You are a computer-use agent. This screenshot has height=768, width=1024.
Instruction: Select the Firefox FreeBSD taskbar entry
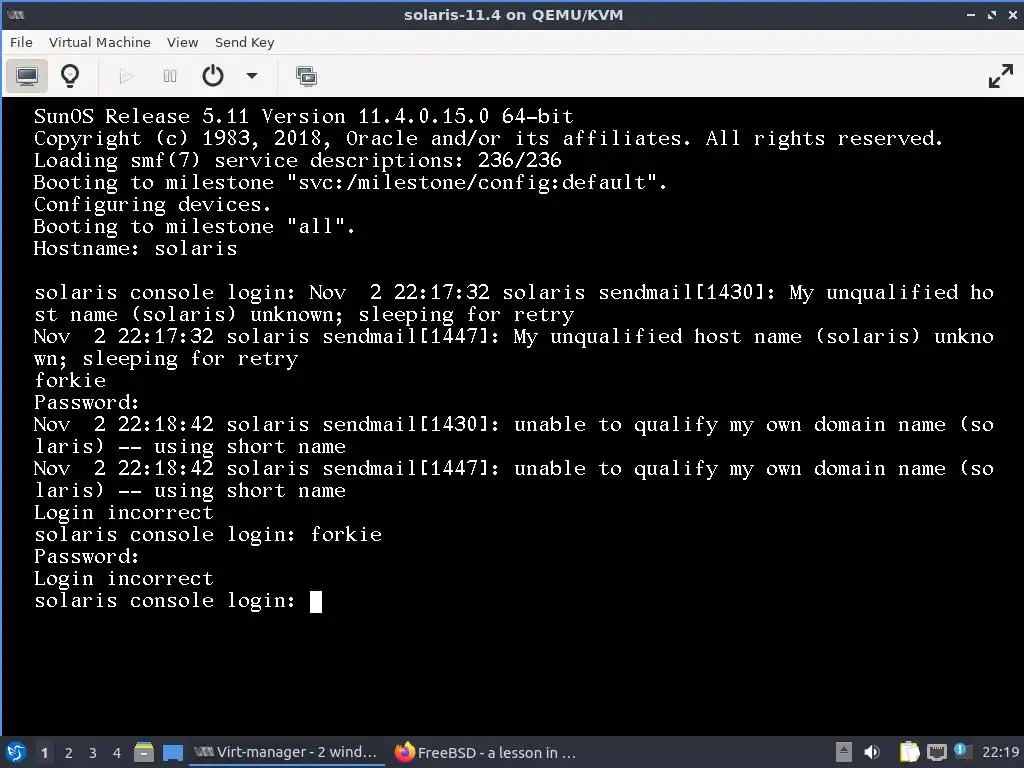click(485, 752)
